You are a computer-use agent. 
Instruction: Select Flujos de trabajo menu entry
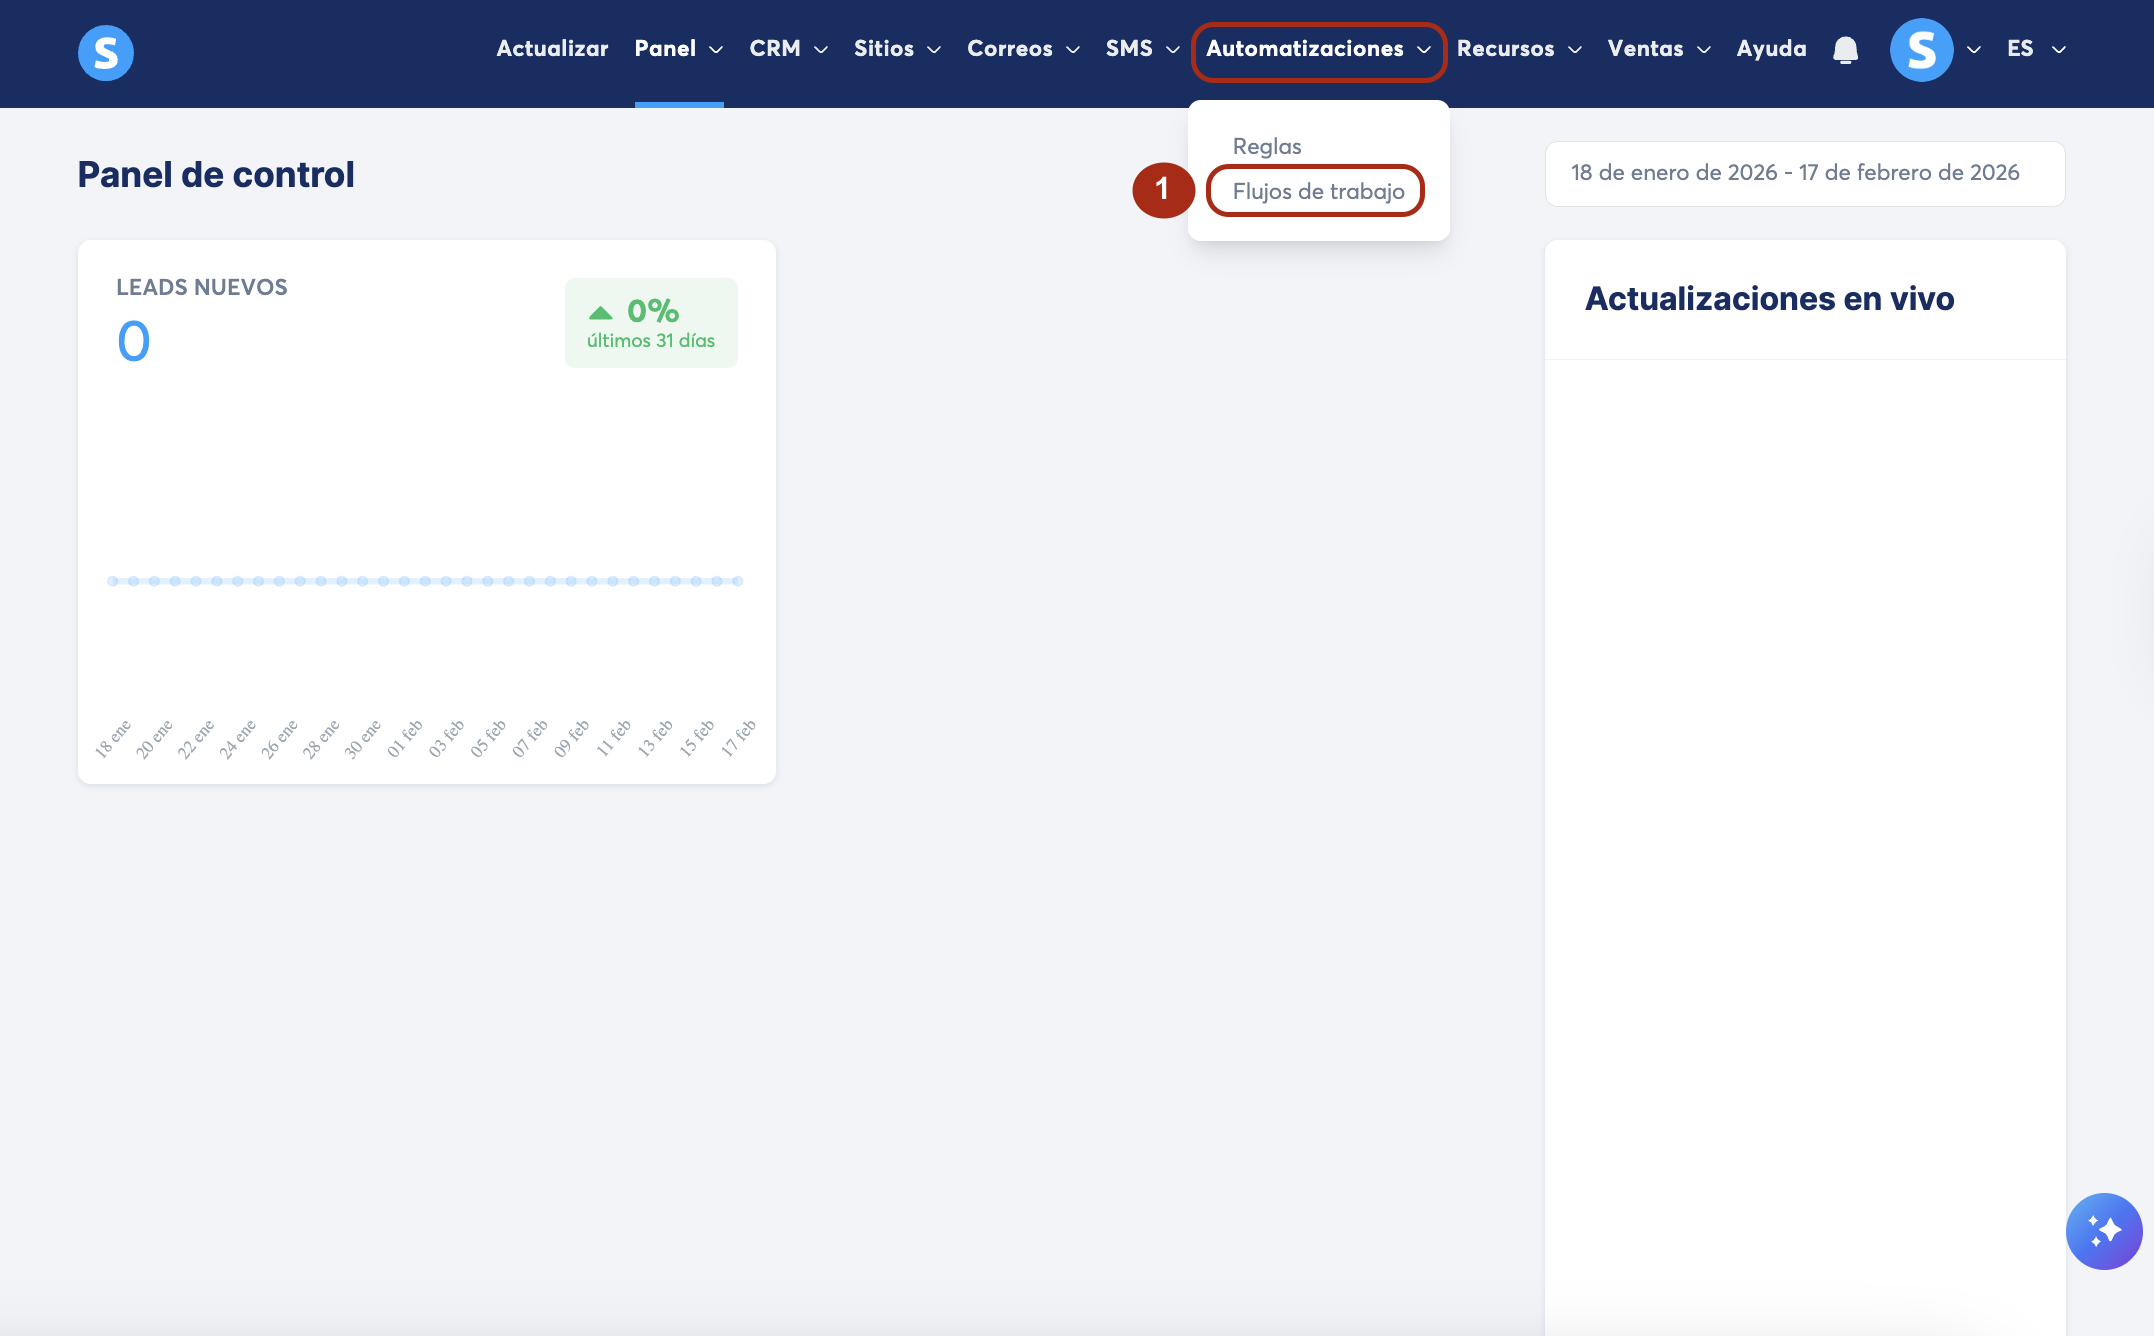(x=1317, y=191)
